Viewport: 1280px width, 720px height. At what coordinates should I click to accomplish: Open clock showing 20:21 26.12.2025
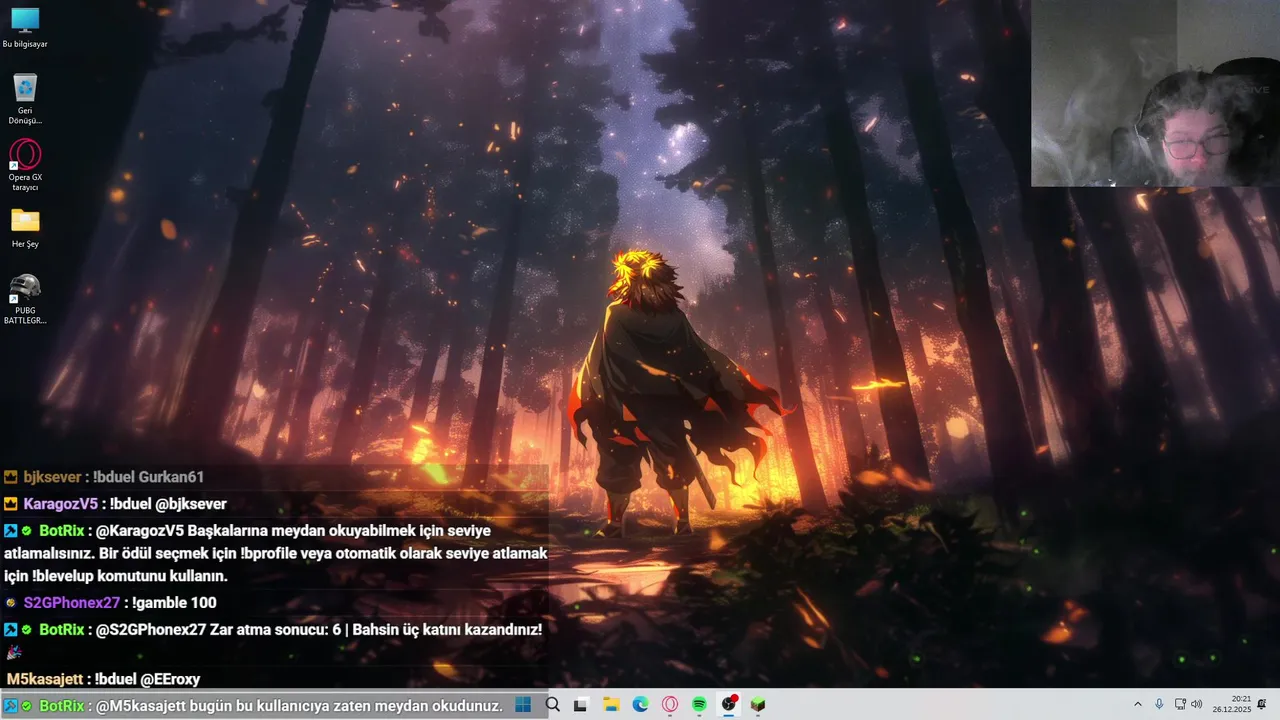point(1232,705)
